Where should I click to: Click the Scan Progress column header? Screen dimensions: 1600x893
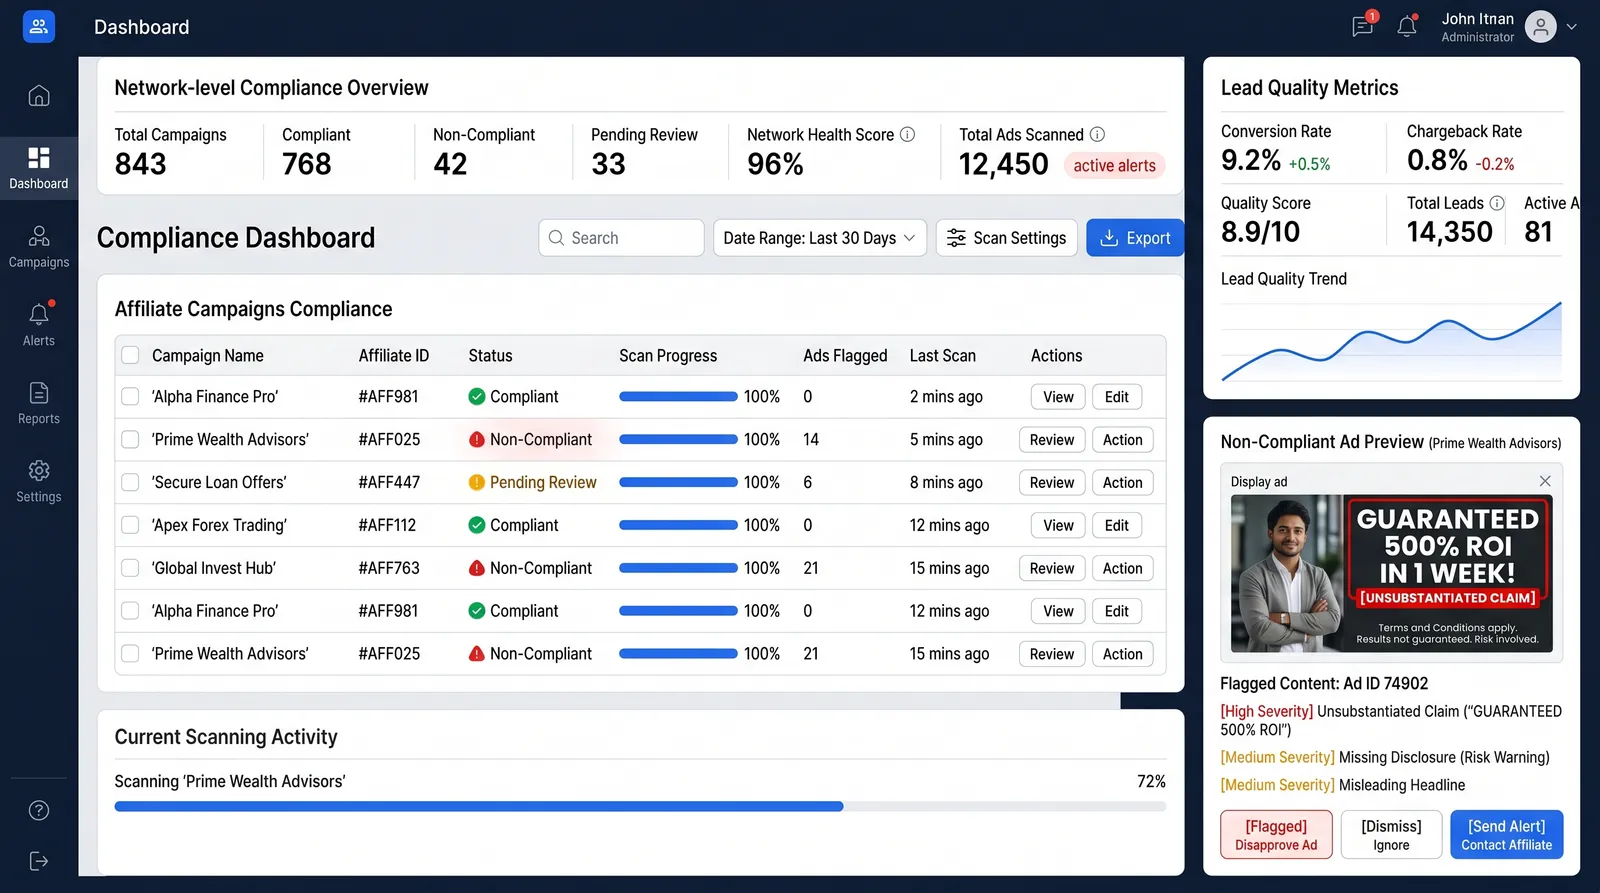668,355
